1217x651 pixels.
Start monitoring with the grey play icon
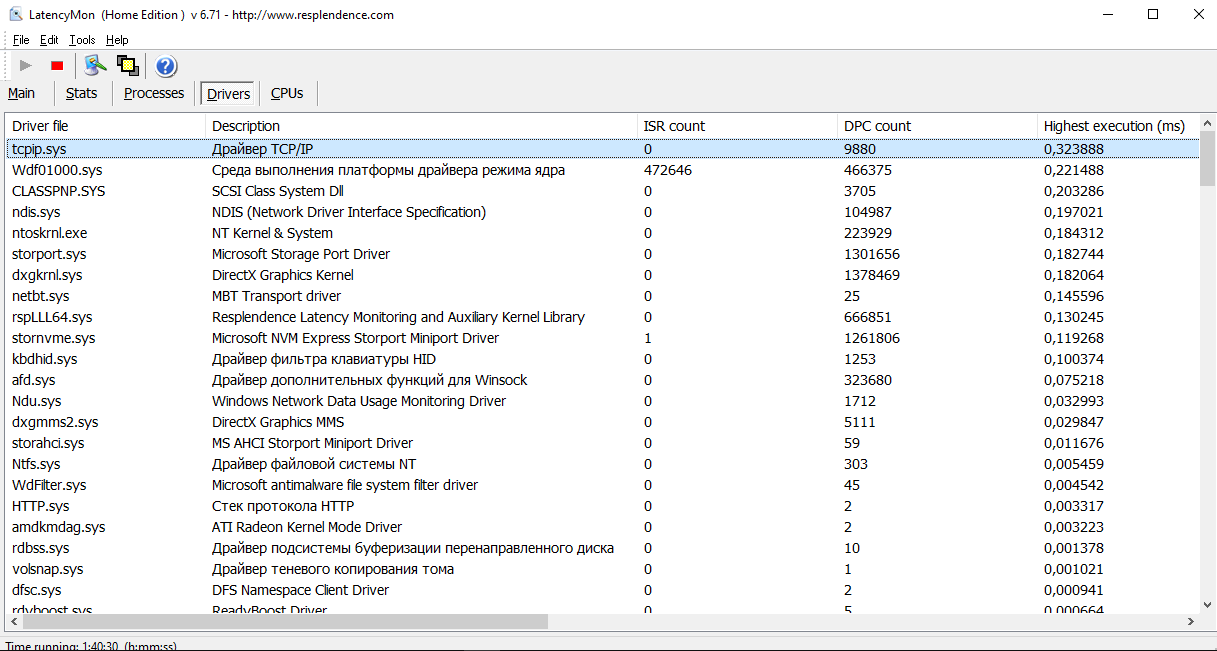coord(26,66)
